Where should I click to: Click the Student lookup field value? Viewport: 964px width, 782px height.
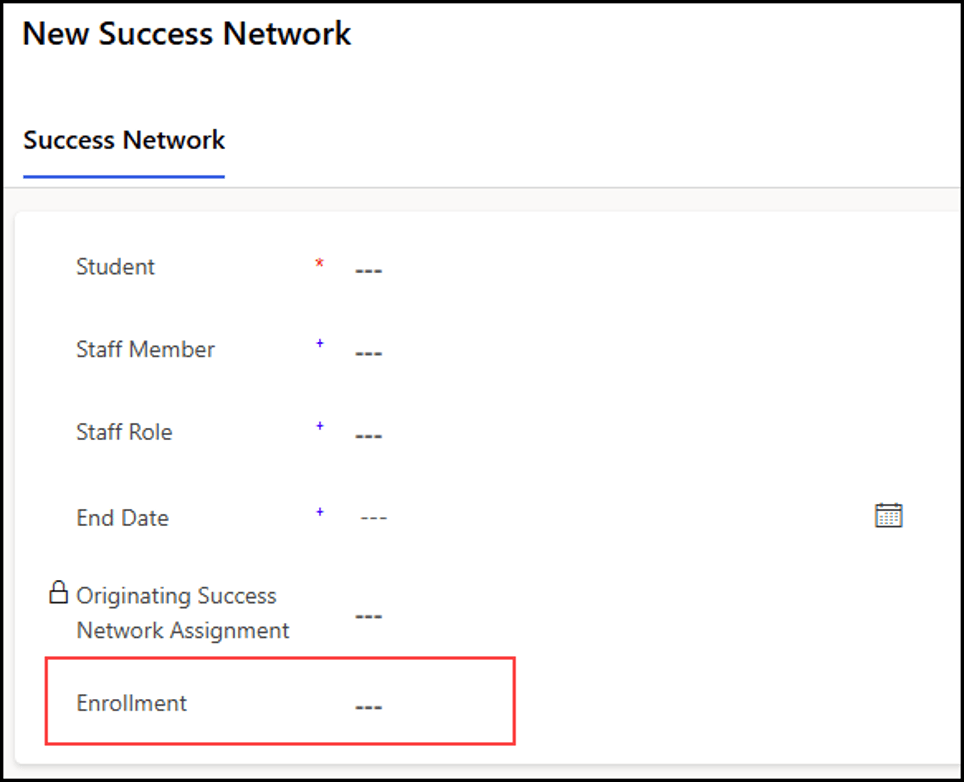click(x=368, y=270)
